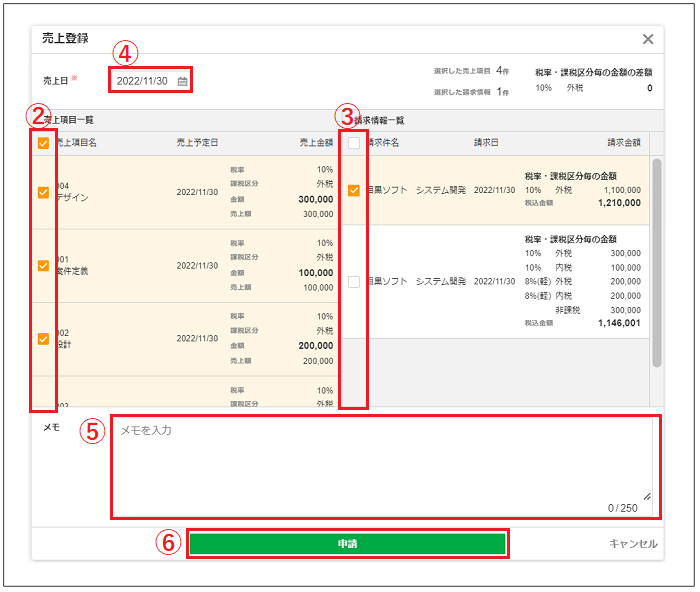Uncheck the 004 デザイン sales item checkbox
The width and height of the screenshot is (700, 592).
coord(43,193)
